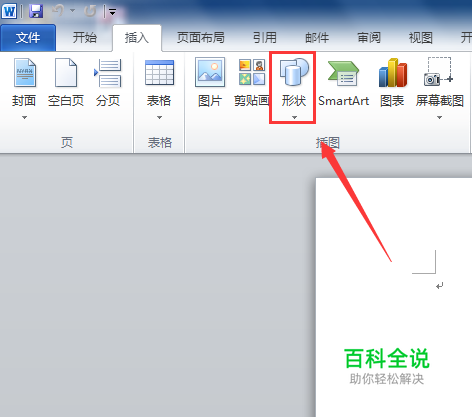
Task: Switch to the 审阅 (Review) tab
Action: tap(369, 38)
